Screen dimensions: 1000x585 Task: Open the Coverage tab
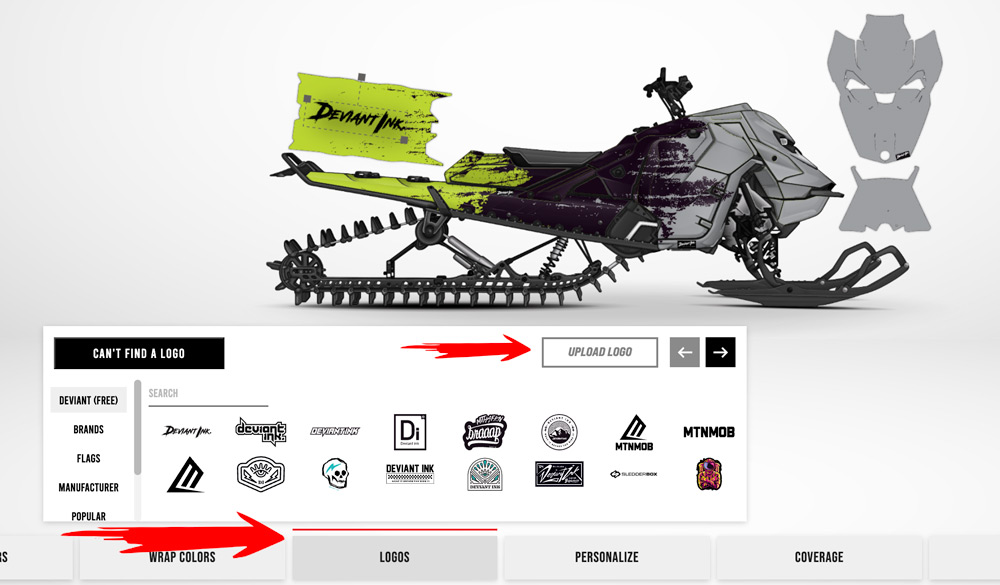(819, 557)
